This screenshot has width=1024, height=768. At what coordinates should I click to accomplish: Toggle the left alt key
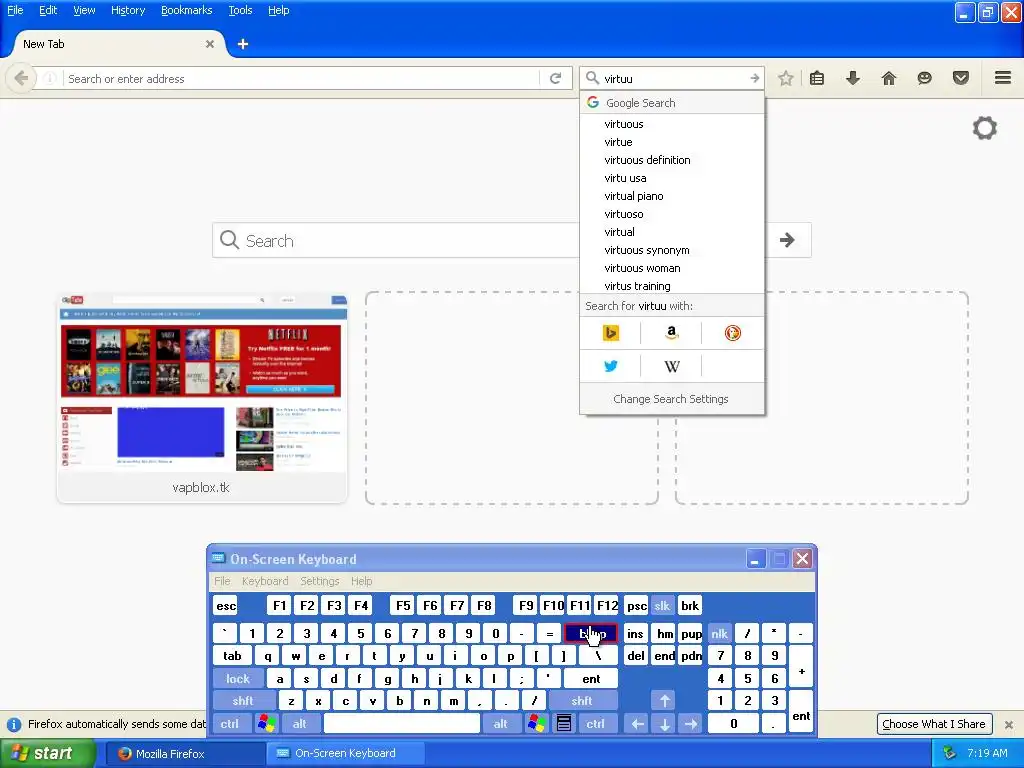tap(300, 724)
